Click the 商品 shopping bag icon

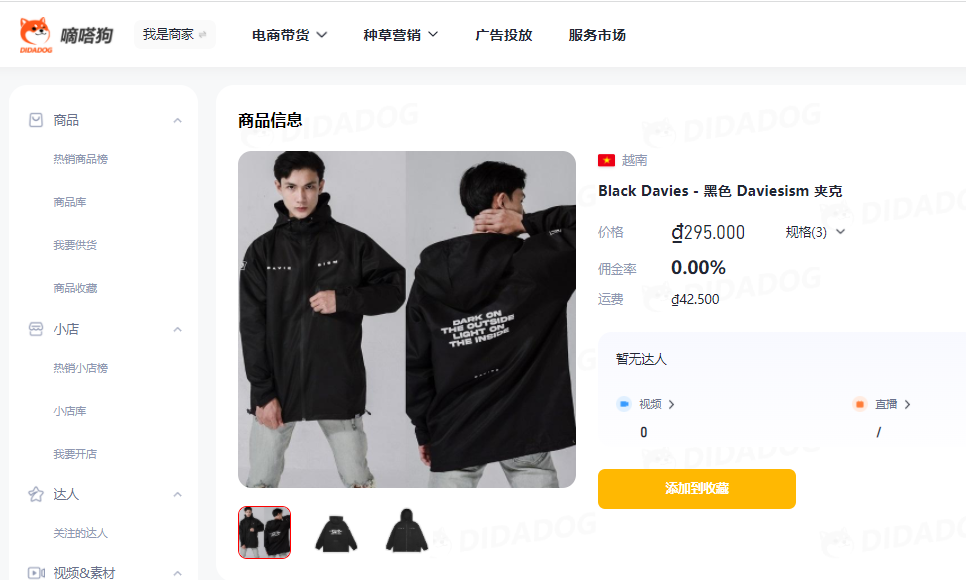(36, 120)
